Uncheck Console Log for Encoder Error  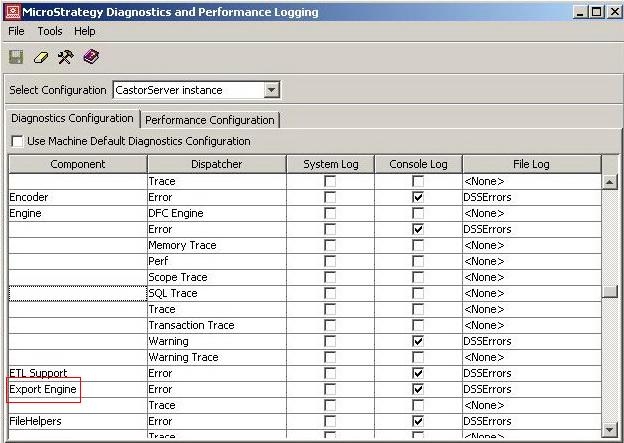418,198
